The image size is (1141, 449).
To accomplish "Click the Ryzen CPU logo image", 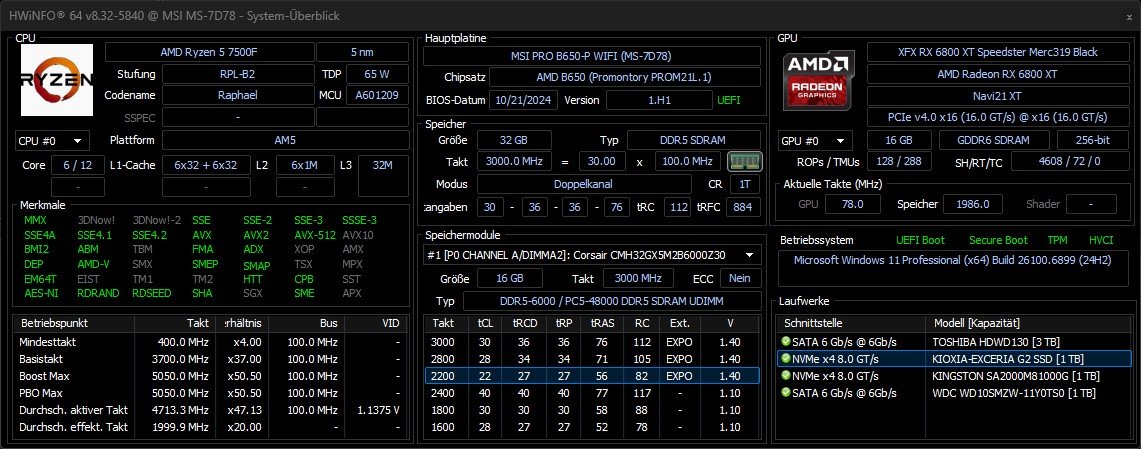I will pos(57,80).
